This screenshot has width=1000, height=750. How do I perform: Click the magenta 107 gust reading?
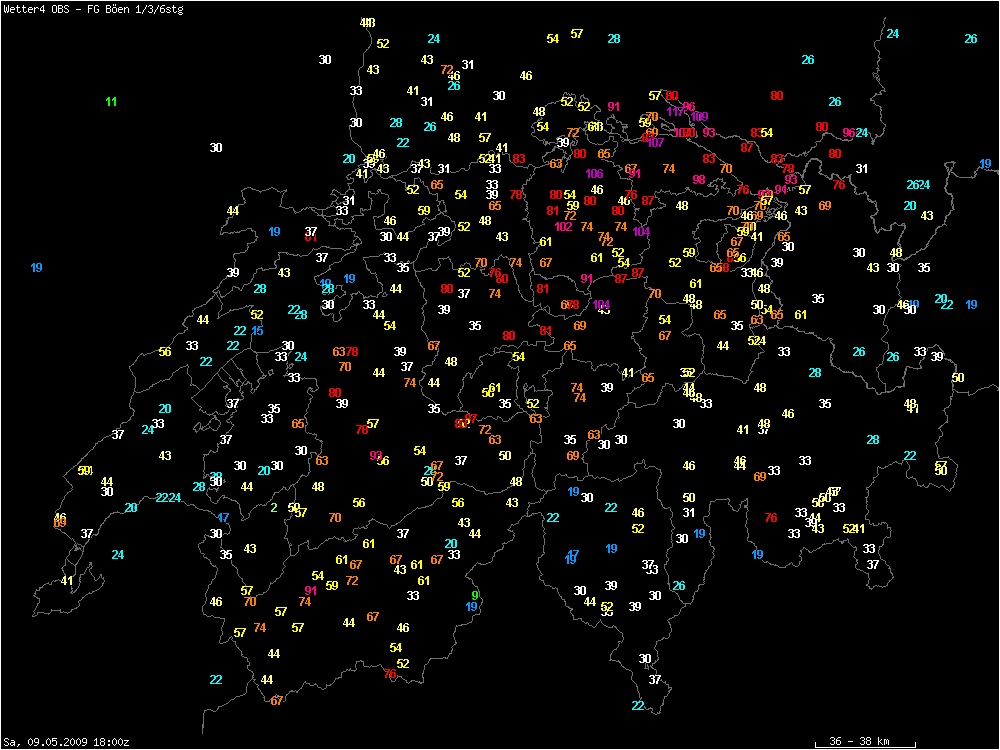click(656, 143)
